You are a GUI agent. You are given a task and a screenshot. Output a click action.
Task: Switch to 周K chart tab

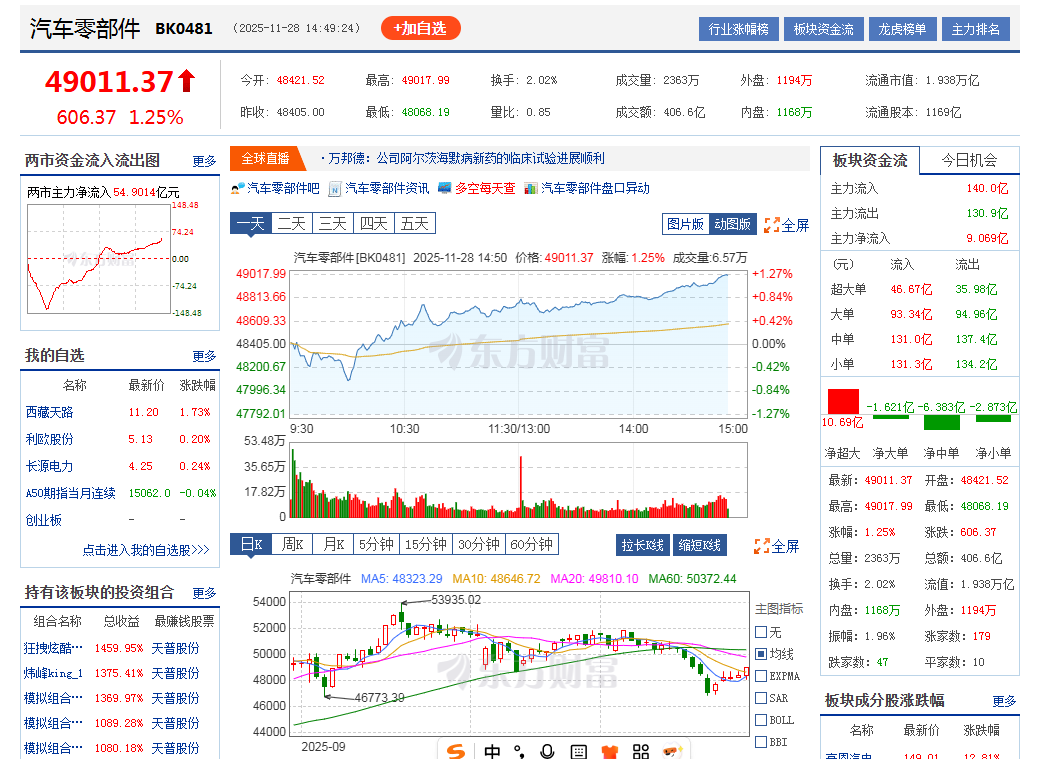[292, 544]
